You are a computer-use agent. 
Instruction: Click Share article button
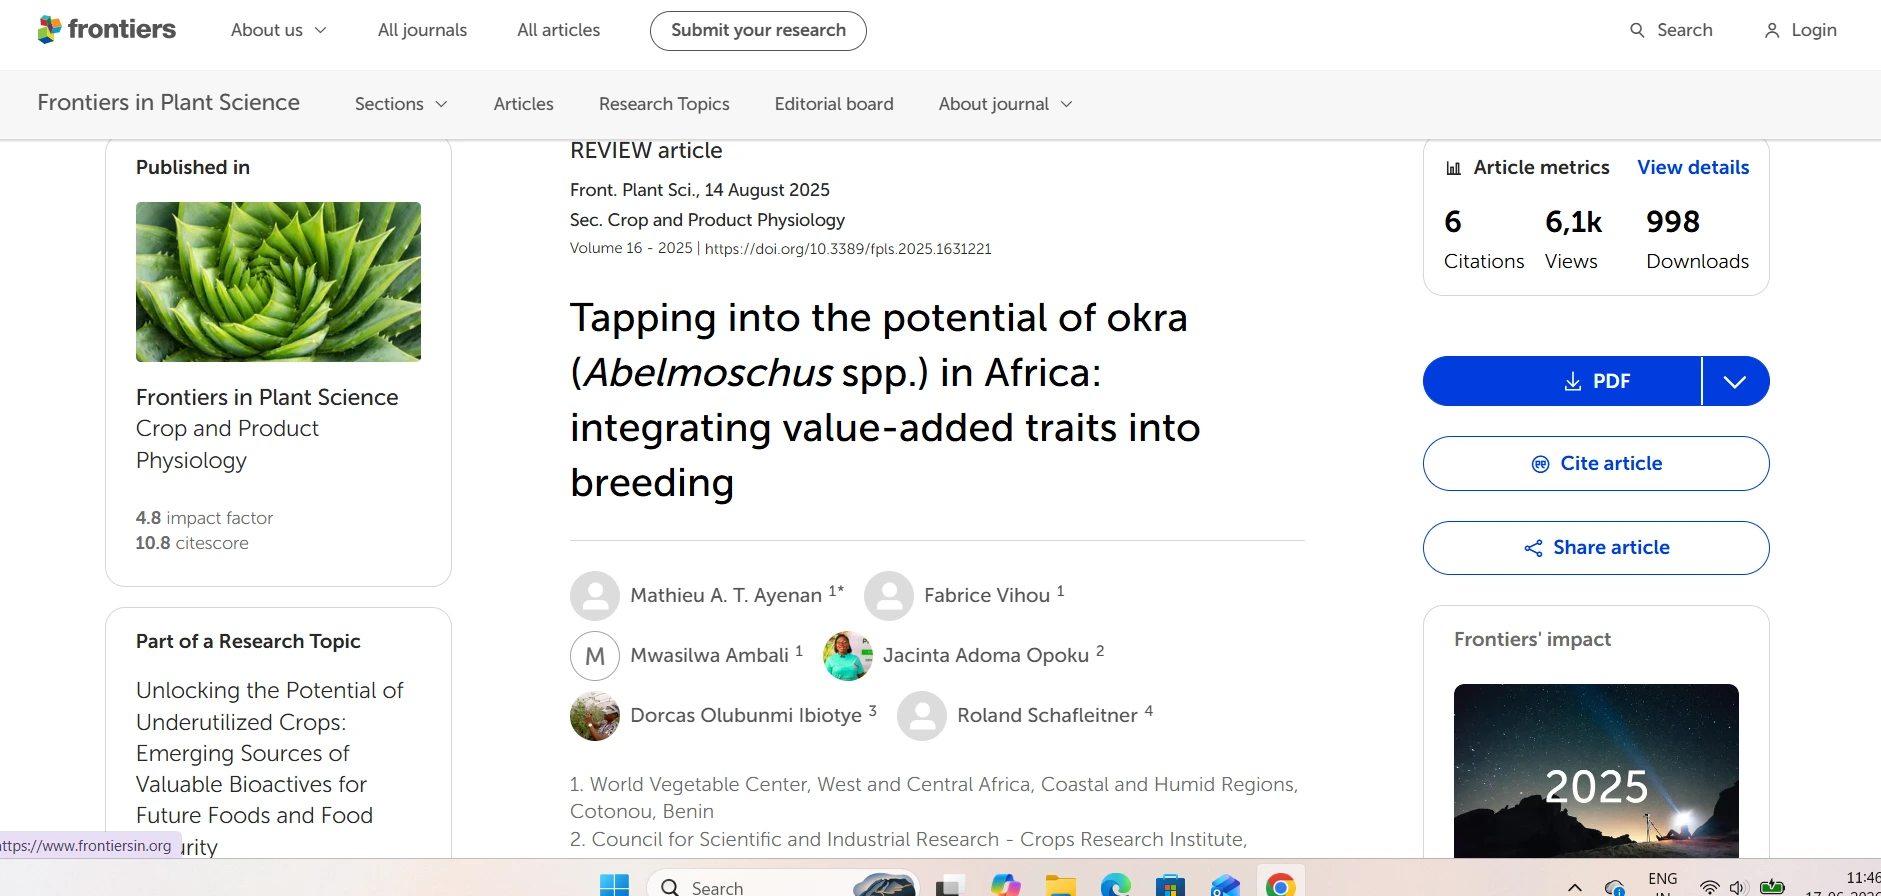tap(1596, 548)
